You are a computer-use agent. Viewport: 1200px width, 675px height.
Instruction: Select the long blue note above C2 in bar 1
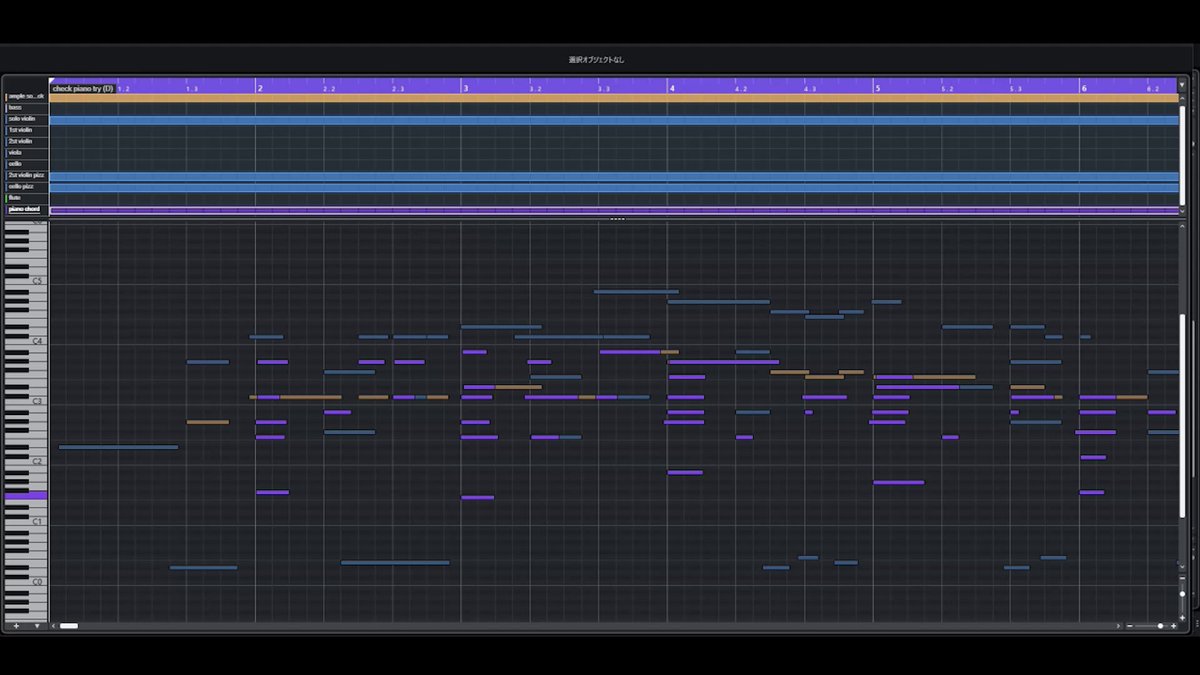pos(118,447)
